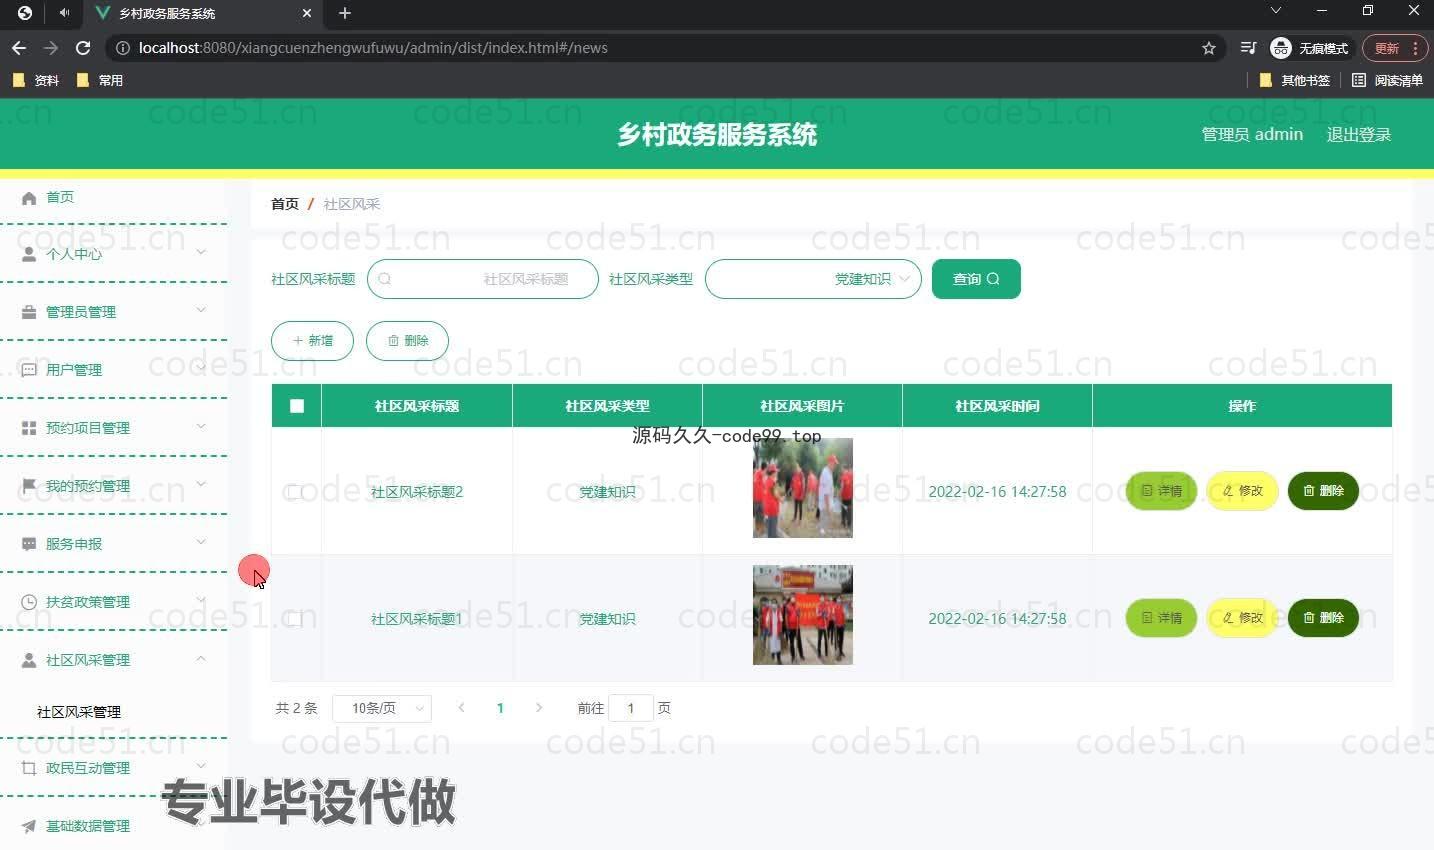
Task: Open the 阅读清单 reading list
Action: [1387, 80]
